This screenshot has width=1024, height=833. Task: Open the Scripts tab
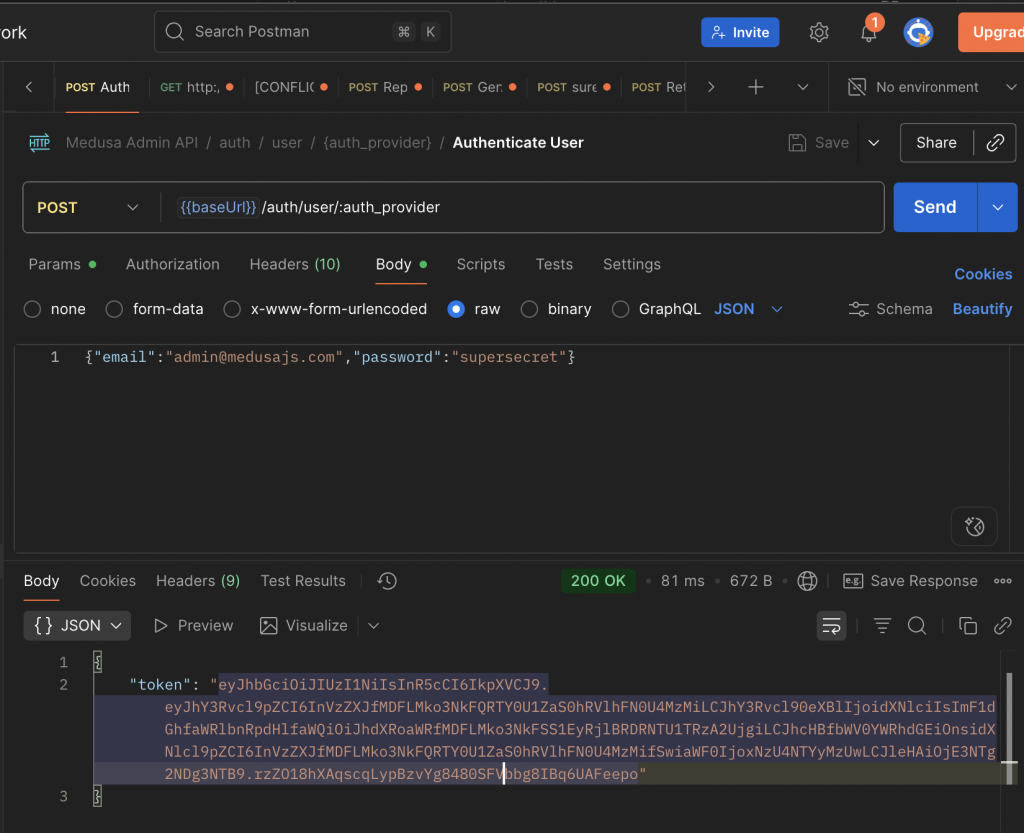tap(481, 264)
